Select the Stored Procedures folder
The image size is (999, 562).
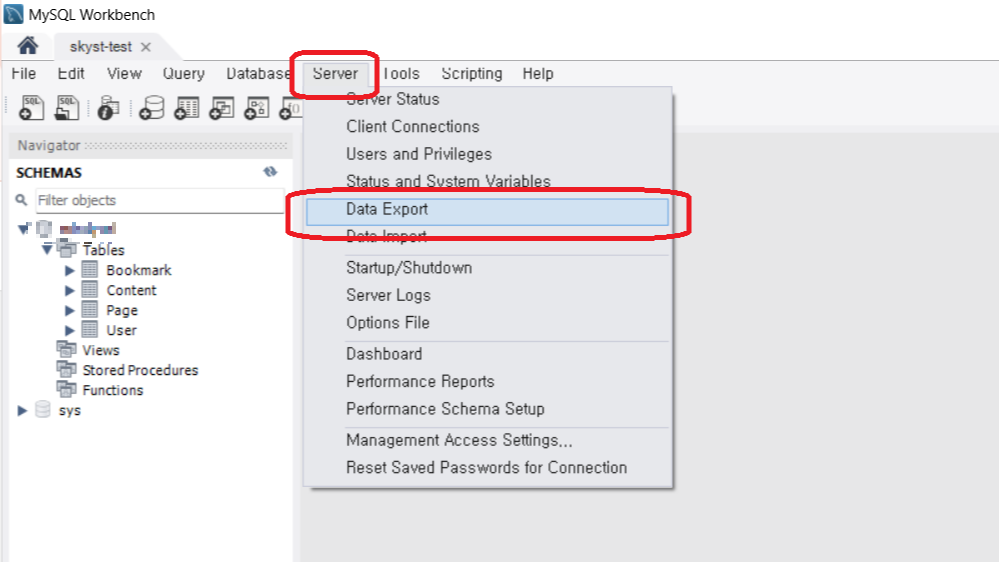click(x=140, y=370)
